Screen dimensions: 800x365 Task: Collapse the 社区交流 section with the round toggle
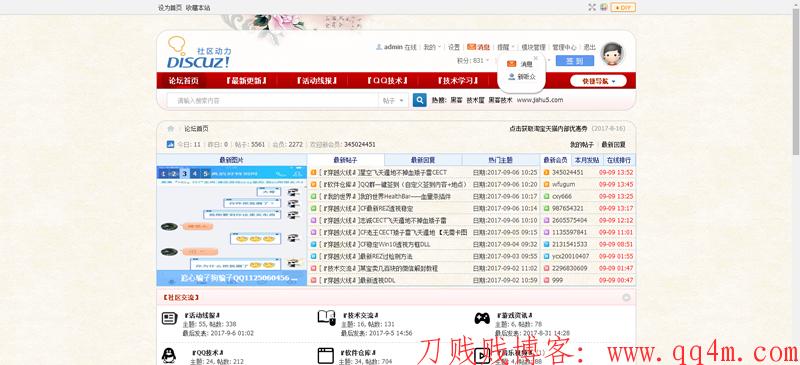coord(627,297)
